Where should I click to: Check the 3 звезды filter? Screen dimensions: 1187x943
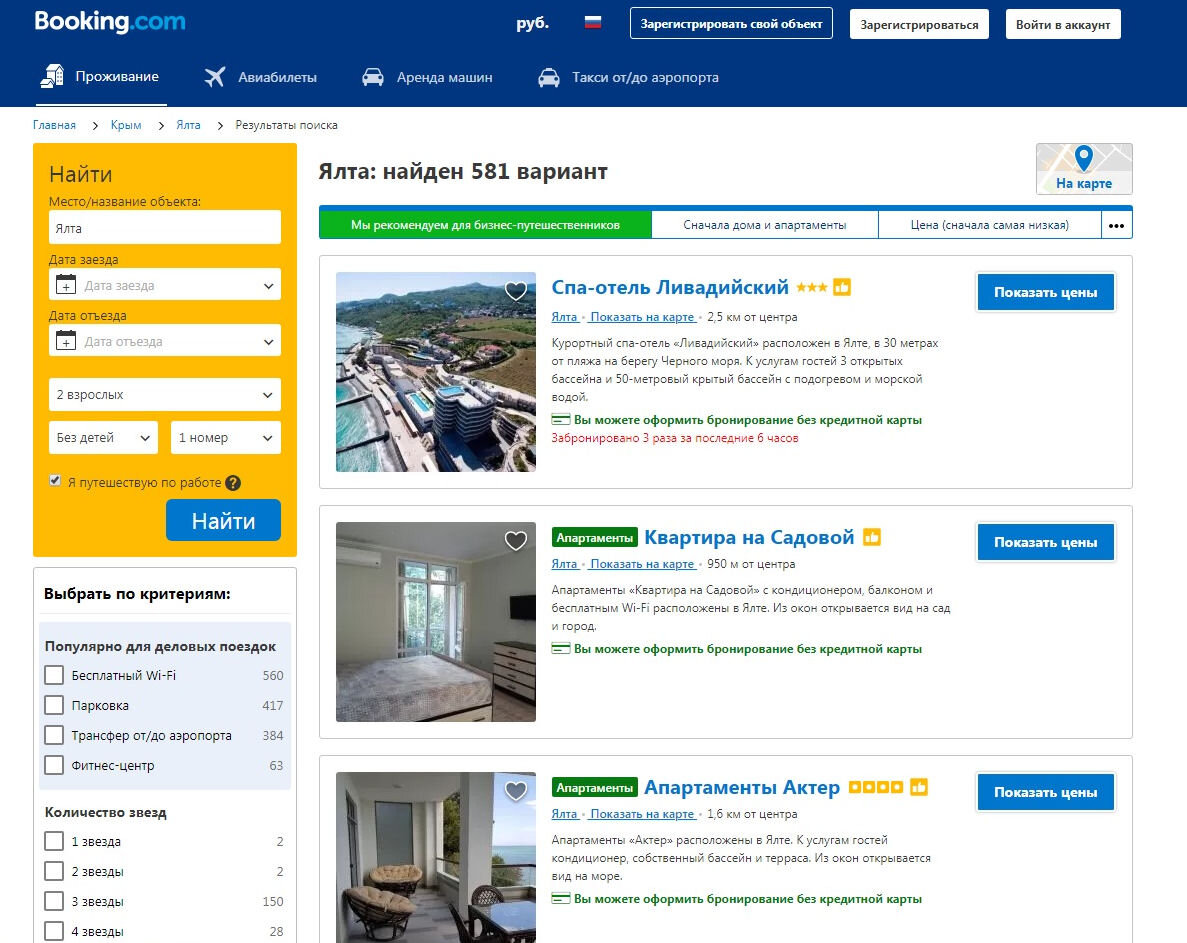pos(54,901)
